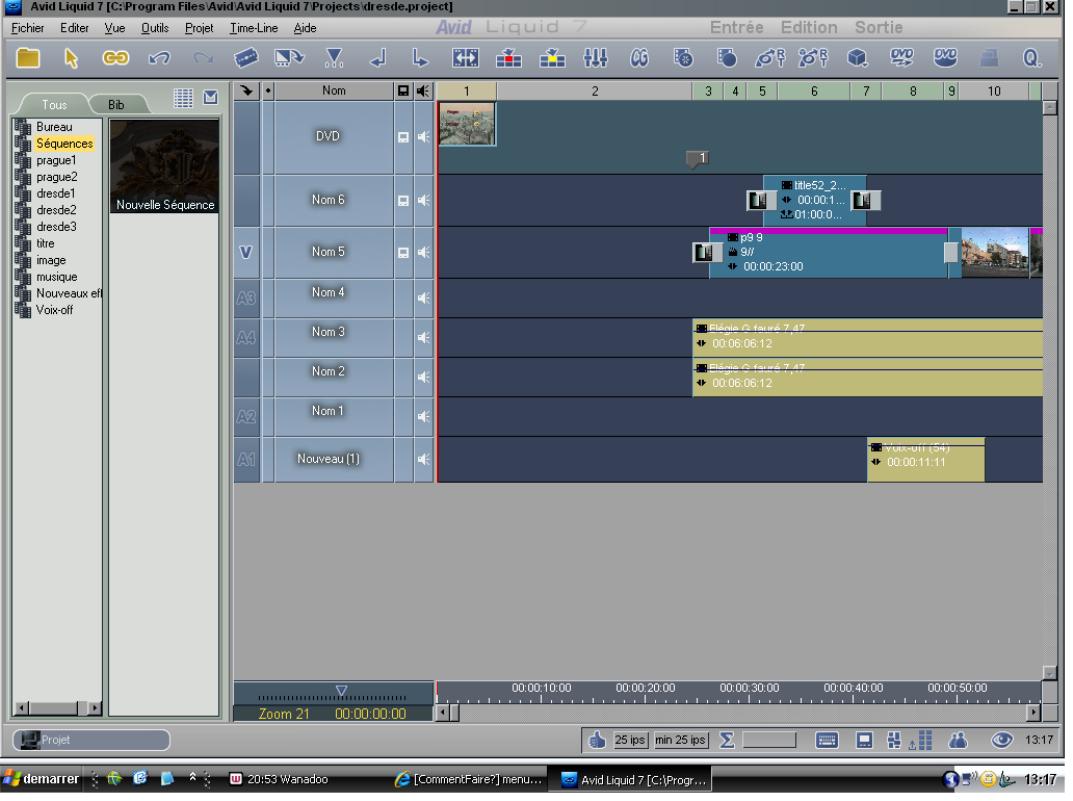Screen dimensions: 1073x801
Task: Open the Outils menu
Action: pos(155,28)
